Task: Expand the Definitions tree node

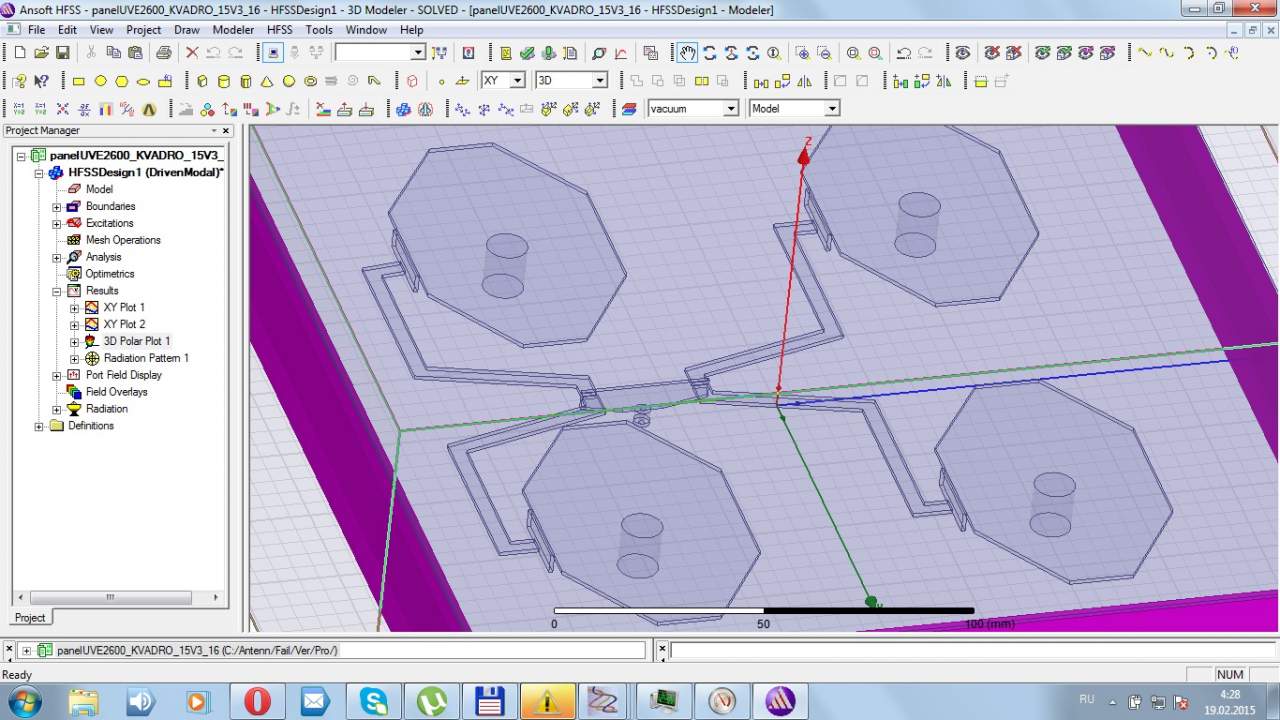Action: pos(39,426)
